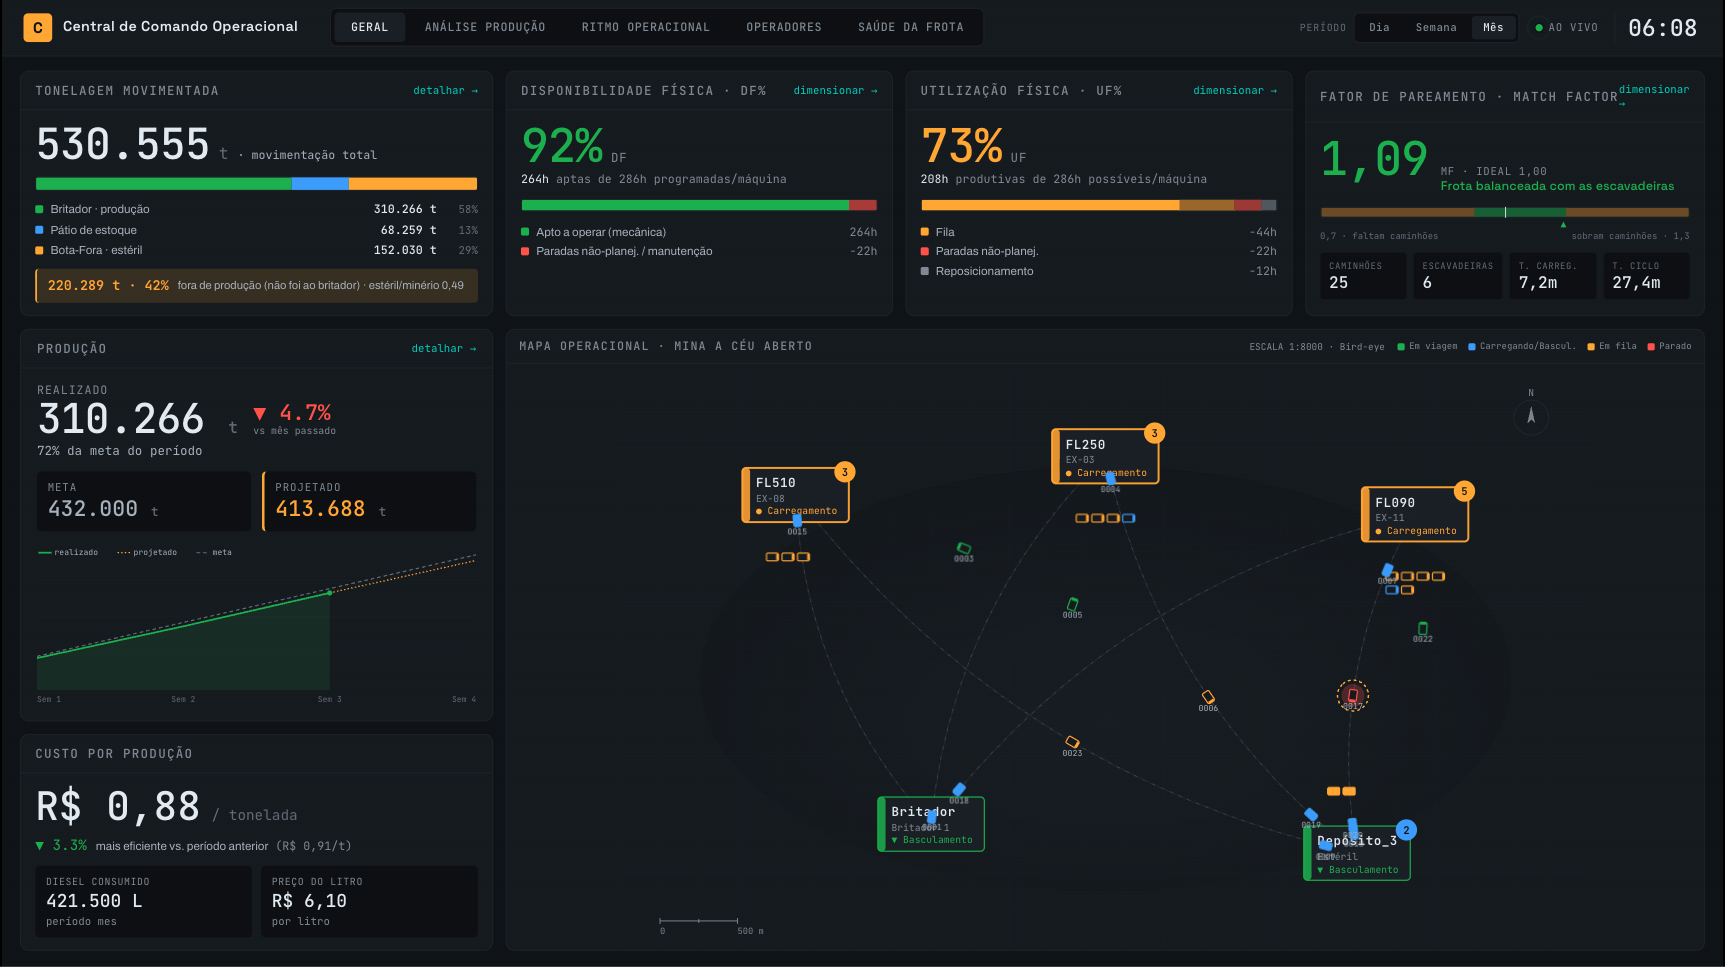Screen dimensions: 1725x967
Task: Click the blue badge 2 on Depósito_3
Action: click(1406, 830)
